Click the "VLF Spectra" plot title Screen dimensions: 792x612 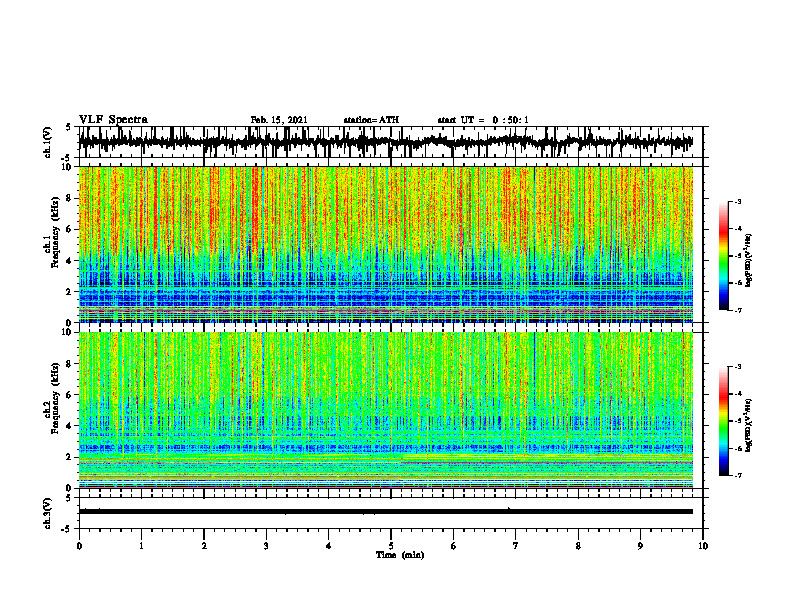(113, 120)
